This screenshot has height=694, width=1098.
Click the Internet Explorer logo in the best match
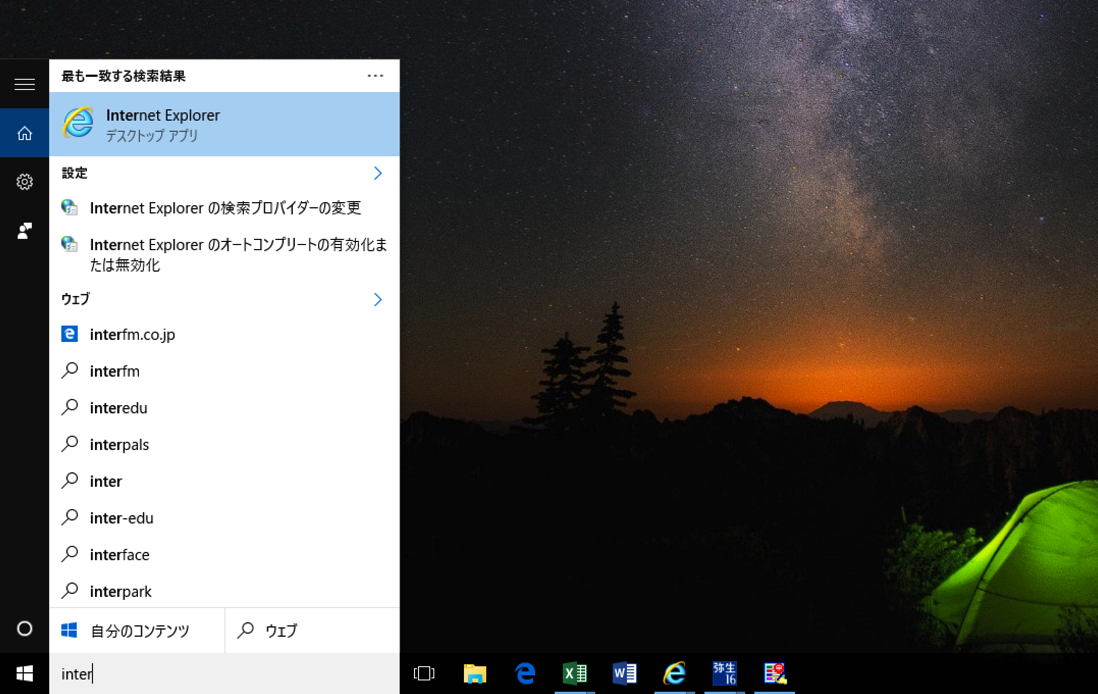point(78,123)
